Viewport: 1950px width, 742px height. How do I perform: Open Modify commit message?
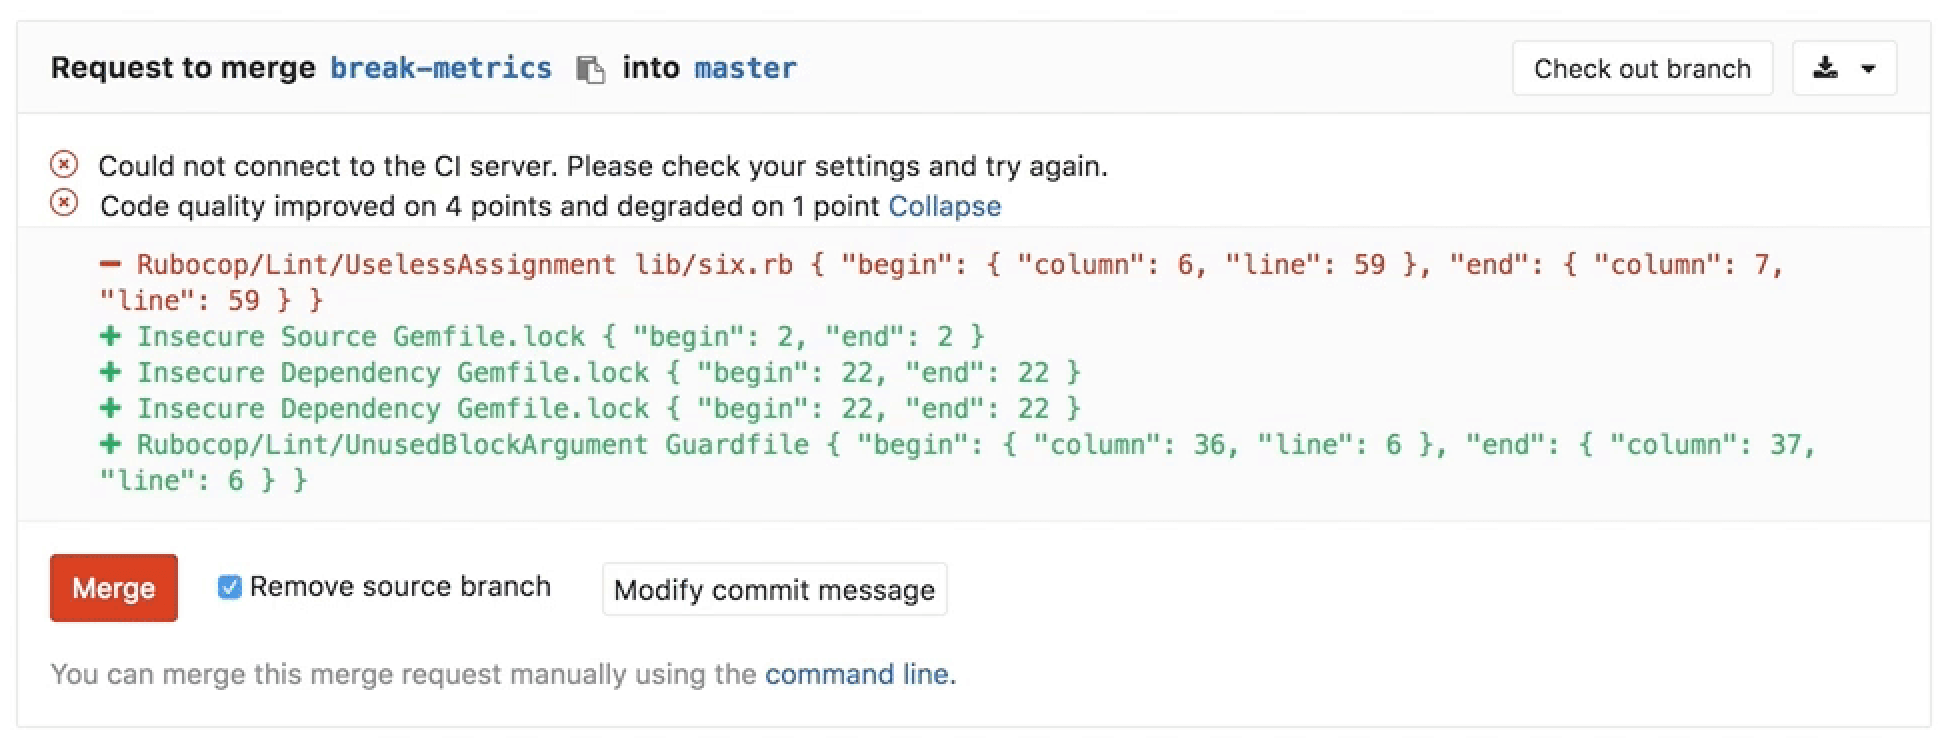point(774,589)
